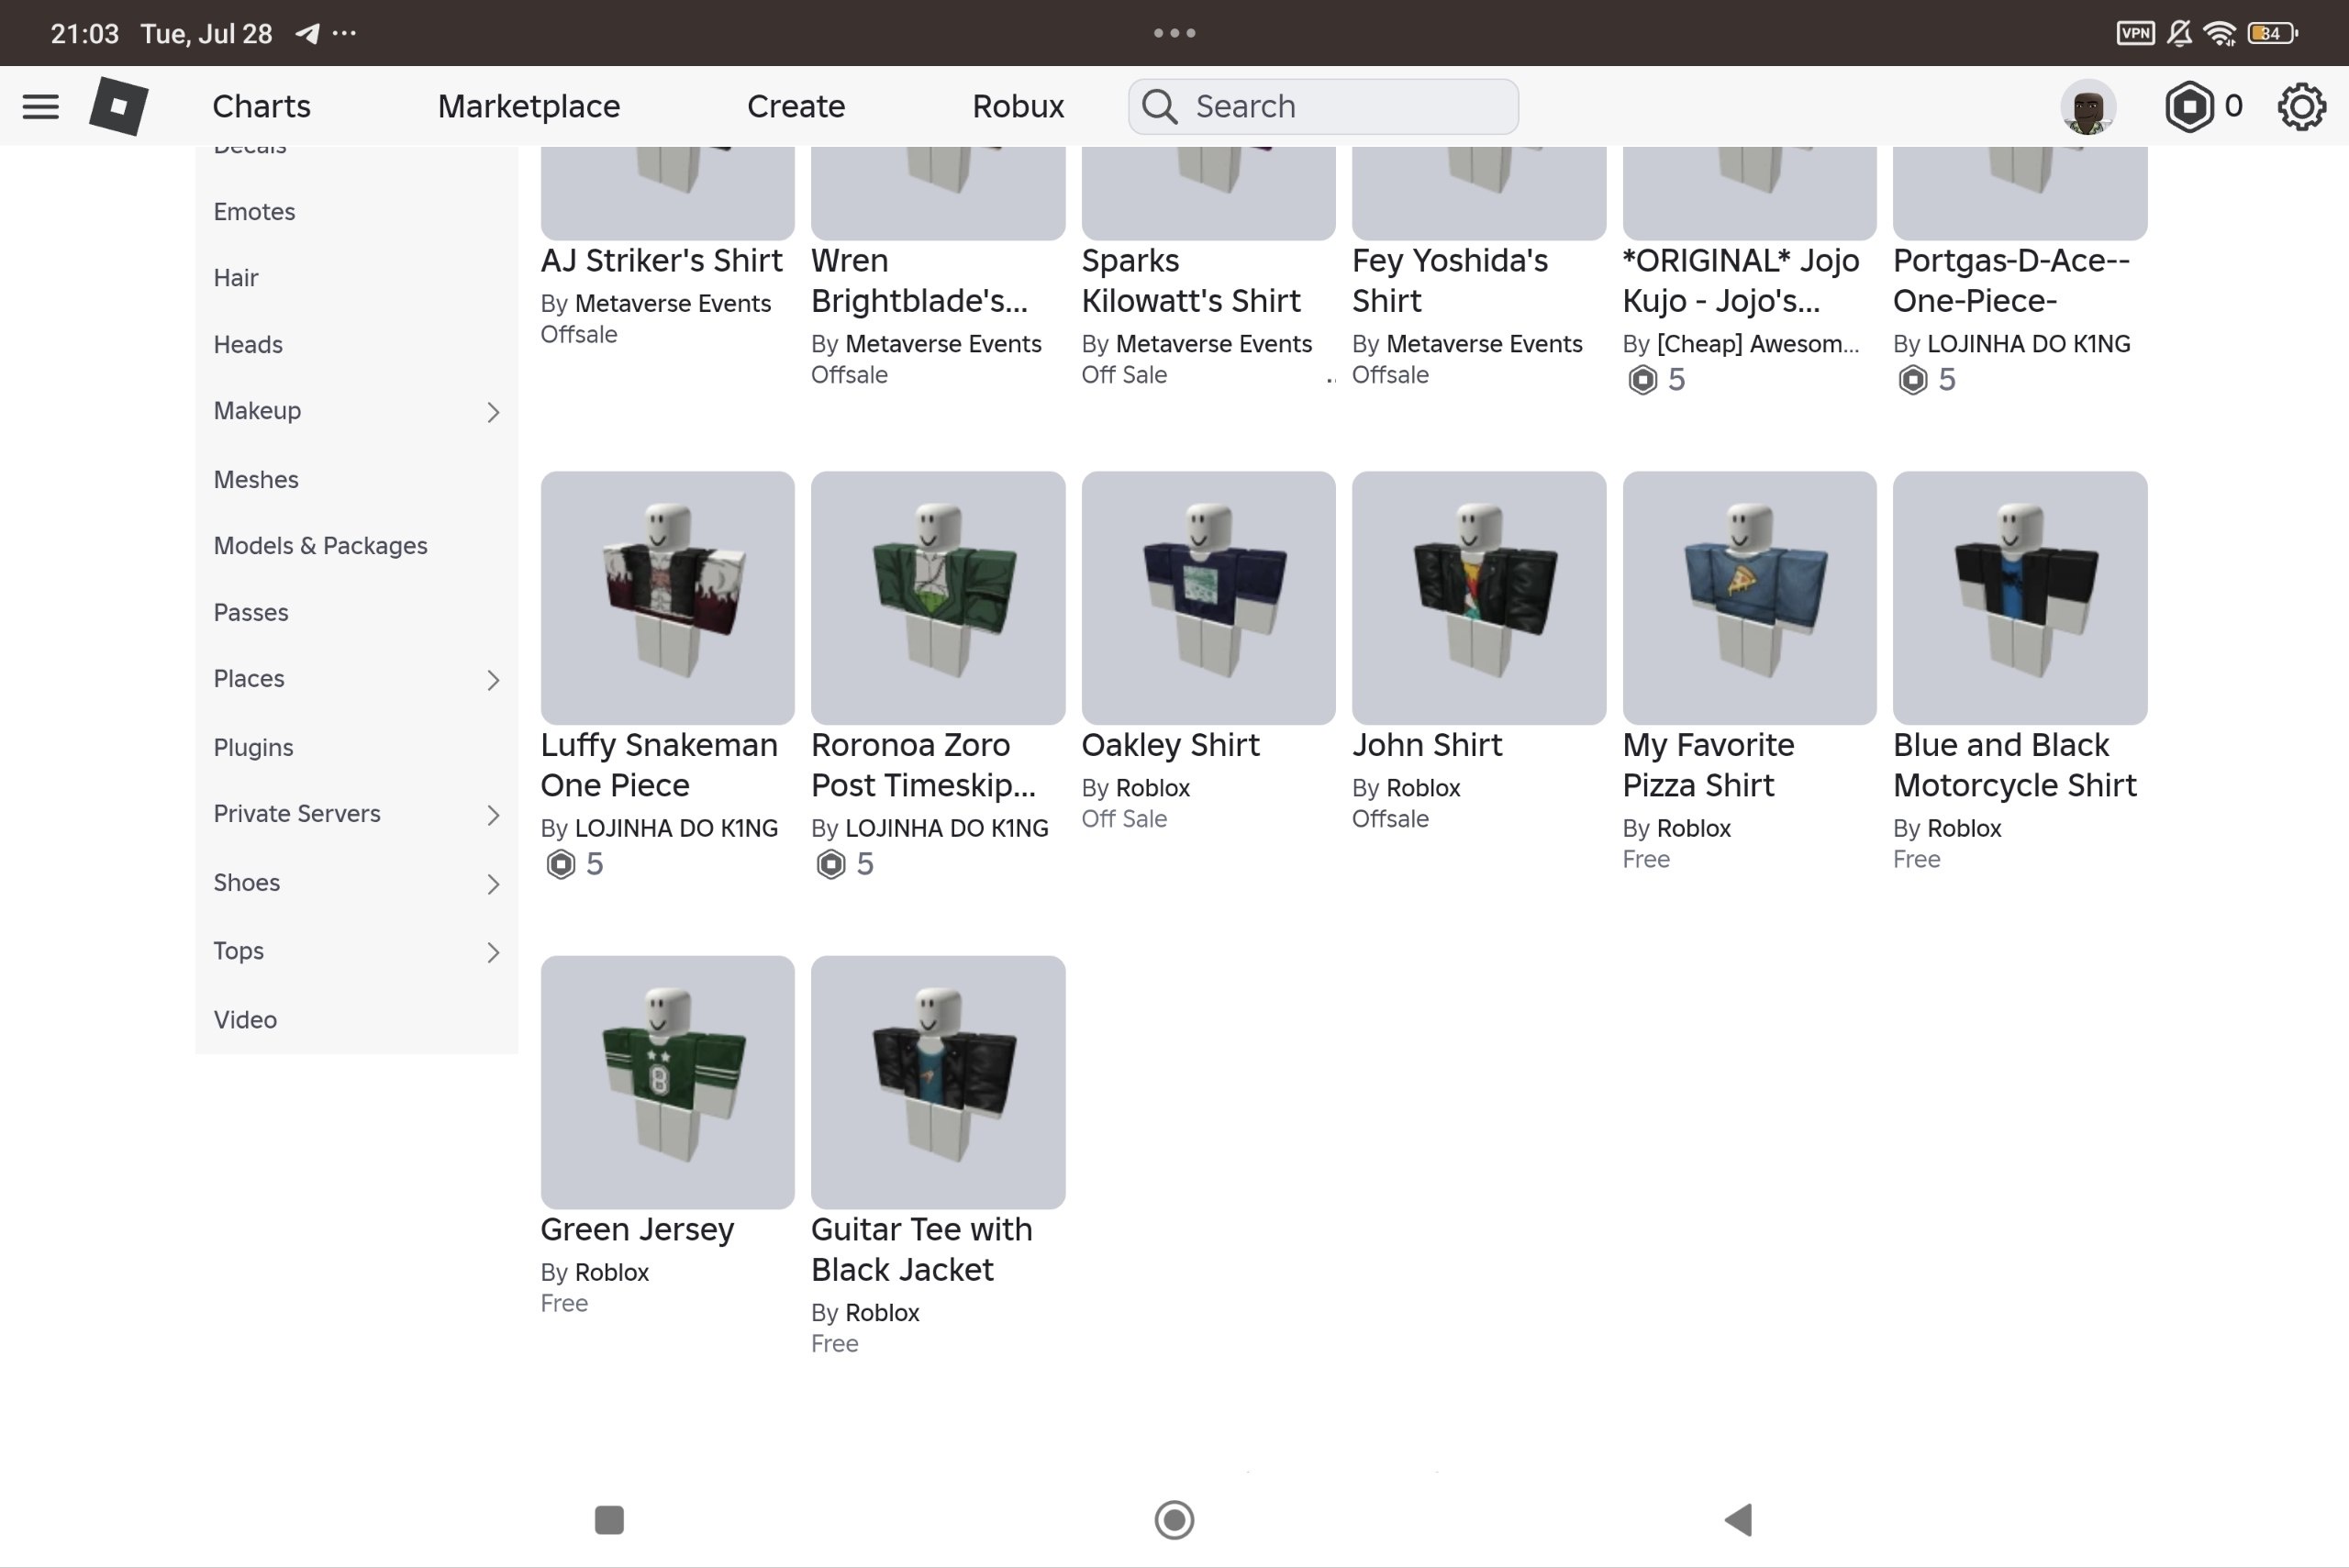The width and height of the screenshot is (2349, 1568).
Task: Select the Heads category
Action: [x=248, y=345]
